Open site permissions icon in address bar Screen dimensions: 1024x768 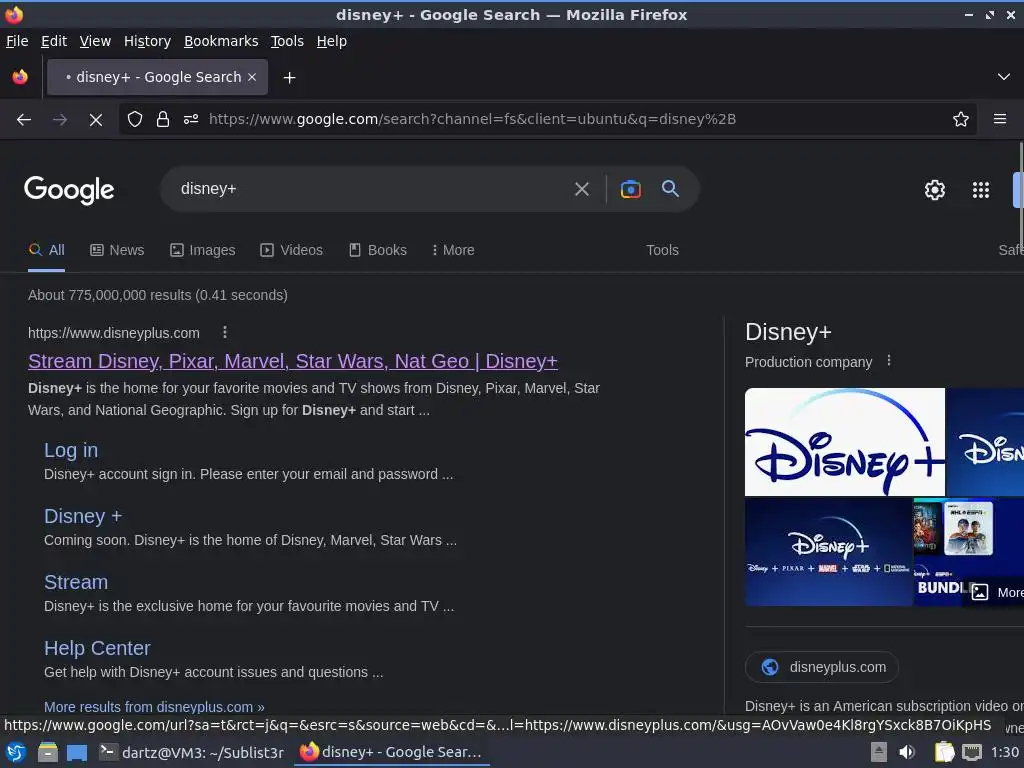pyautogui.click(x=191, y=119)
